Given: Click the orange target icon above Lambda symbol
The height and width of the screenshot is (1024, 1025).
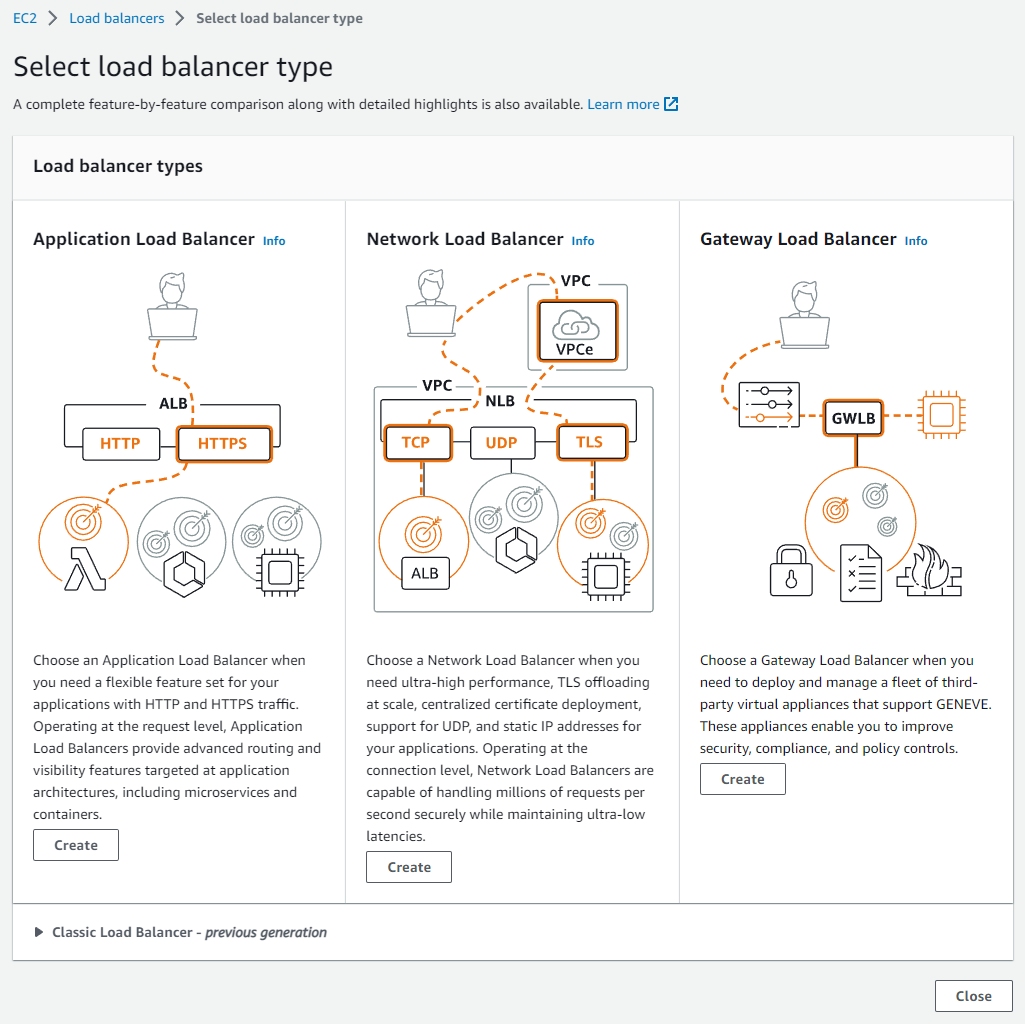Looking at the screenshot, I should (84, 521).
